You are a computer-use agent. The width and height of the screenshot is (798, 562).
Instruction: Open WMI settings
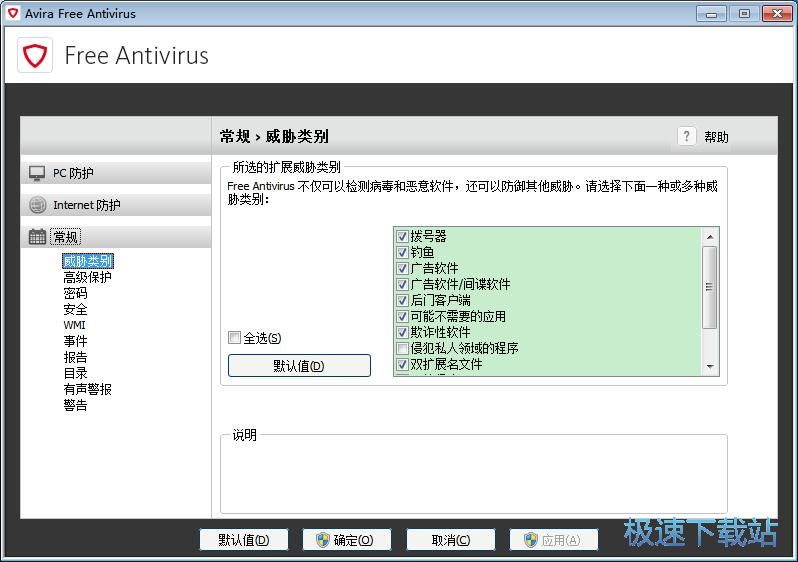point(74,325)
